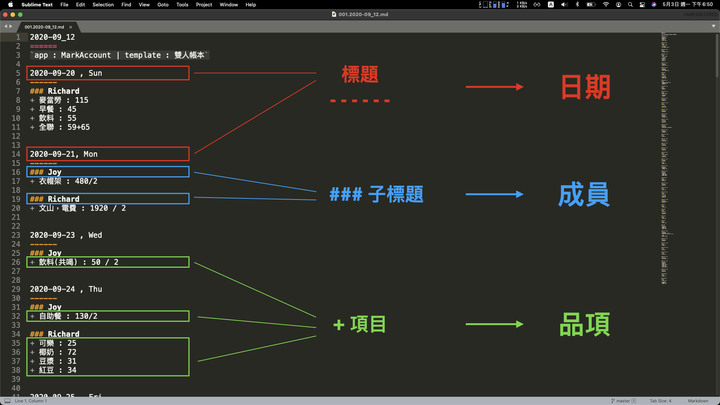Open the Help menu
Image resolution: width=720 pixels, height=405 pixels.
(250, 5)
